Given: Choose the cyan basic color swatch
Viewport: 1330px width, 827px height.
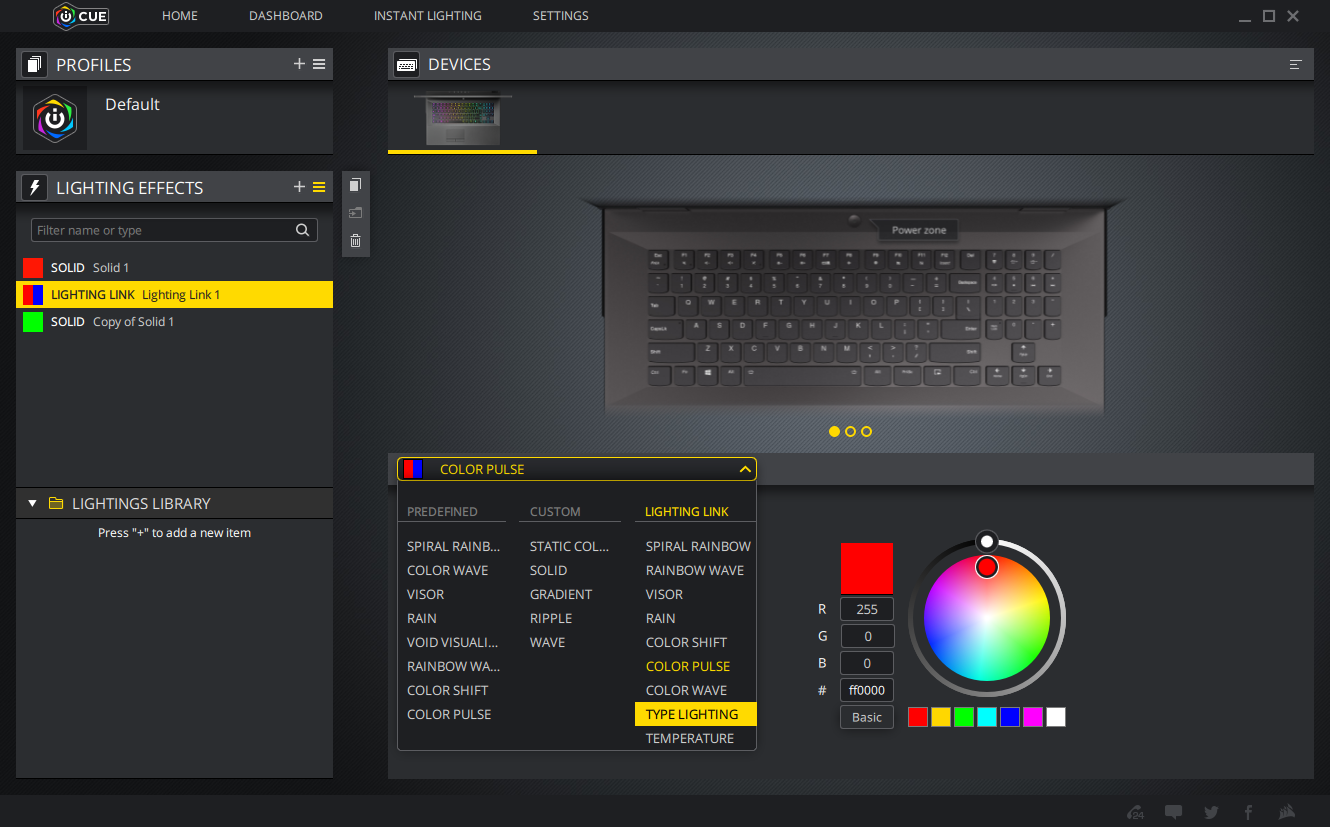Looking at the screenshot, I should [987, 717].
